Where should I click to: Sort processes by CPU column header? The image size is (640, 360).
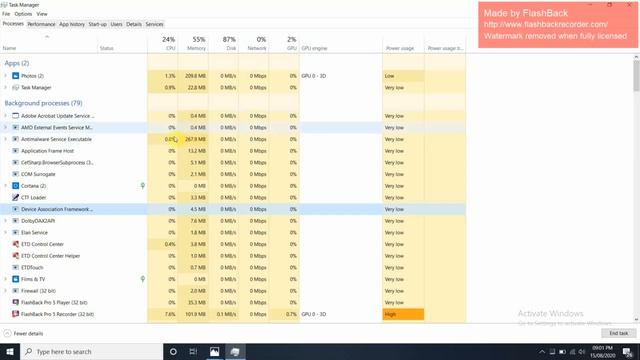click(x=163, y=43)
